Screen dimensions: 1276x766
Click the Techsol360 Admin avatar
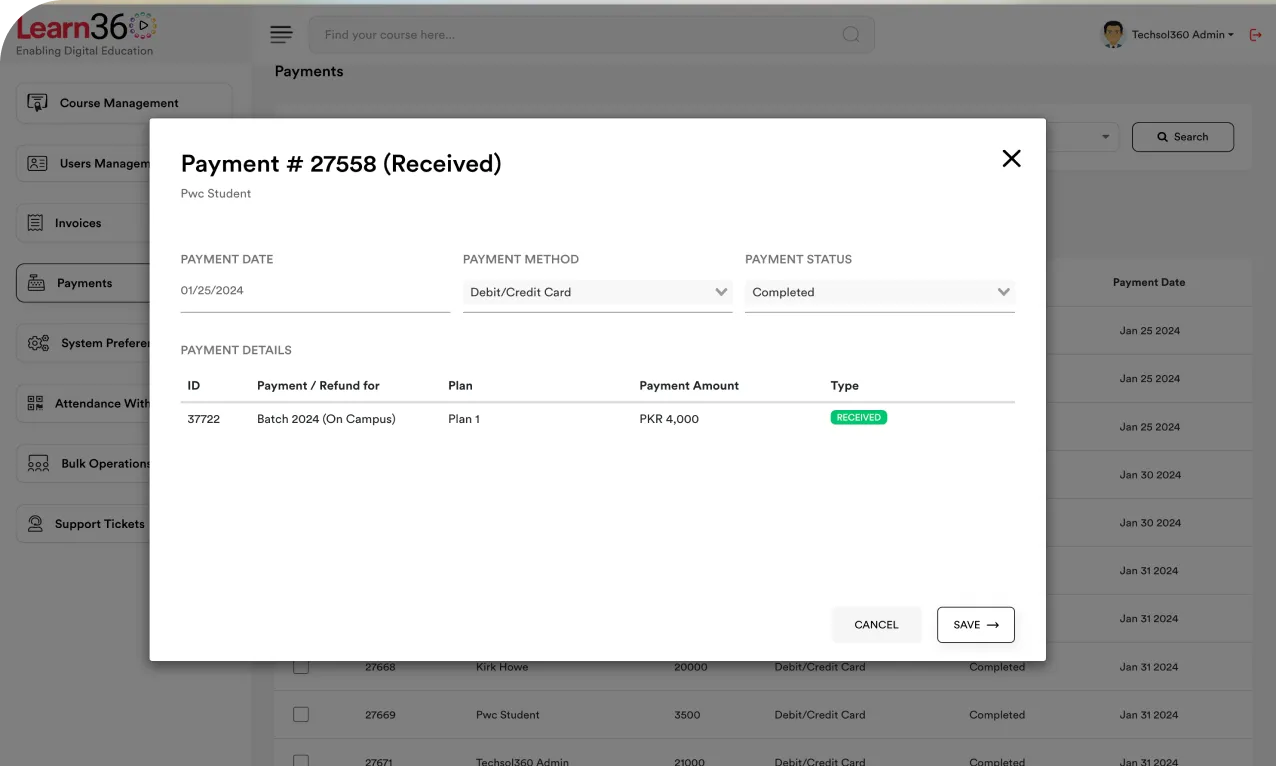(1112, 34)
